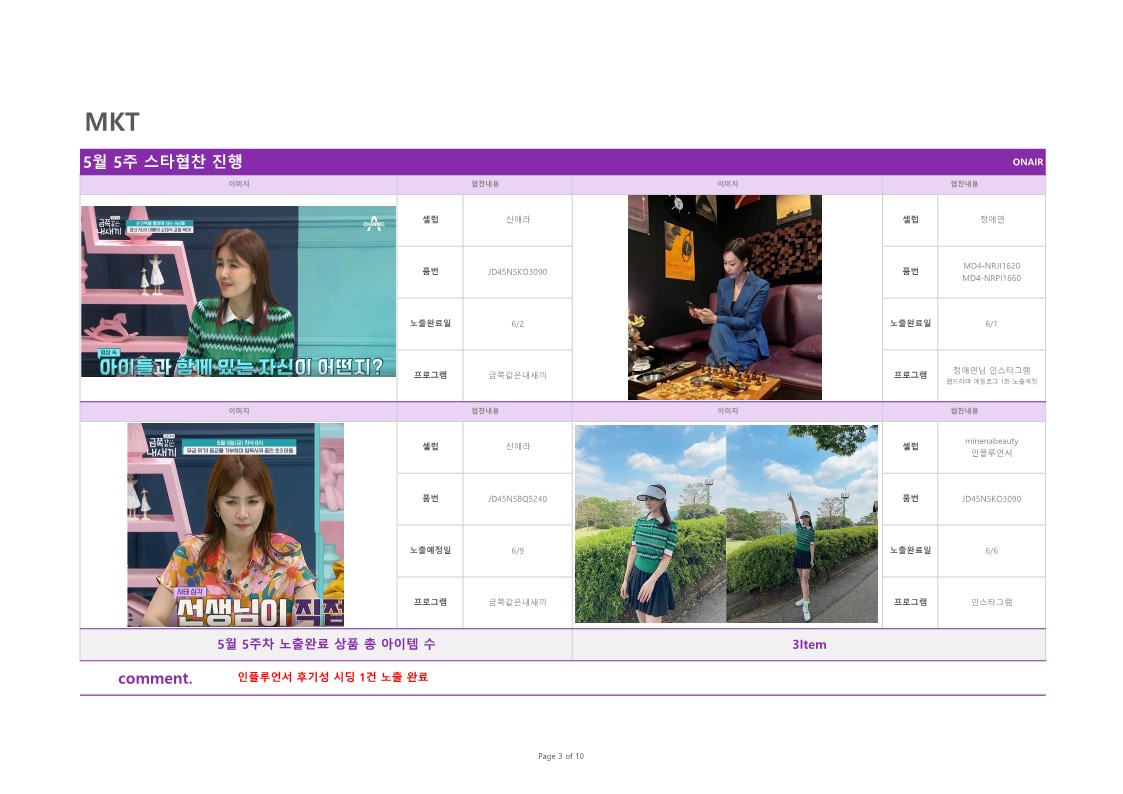The width and height of the screenshot is (1123, 794).
Task: Select the red comment 인플루언서 후기성 시딩 1건 노출 완료
Action: [x=333, y=677]
